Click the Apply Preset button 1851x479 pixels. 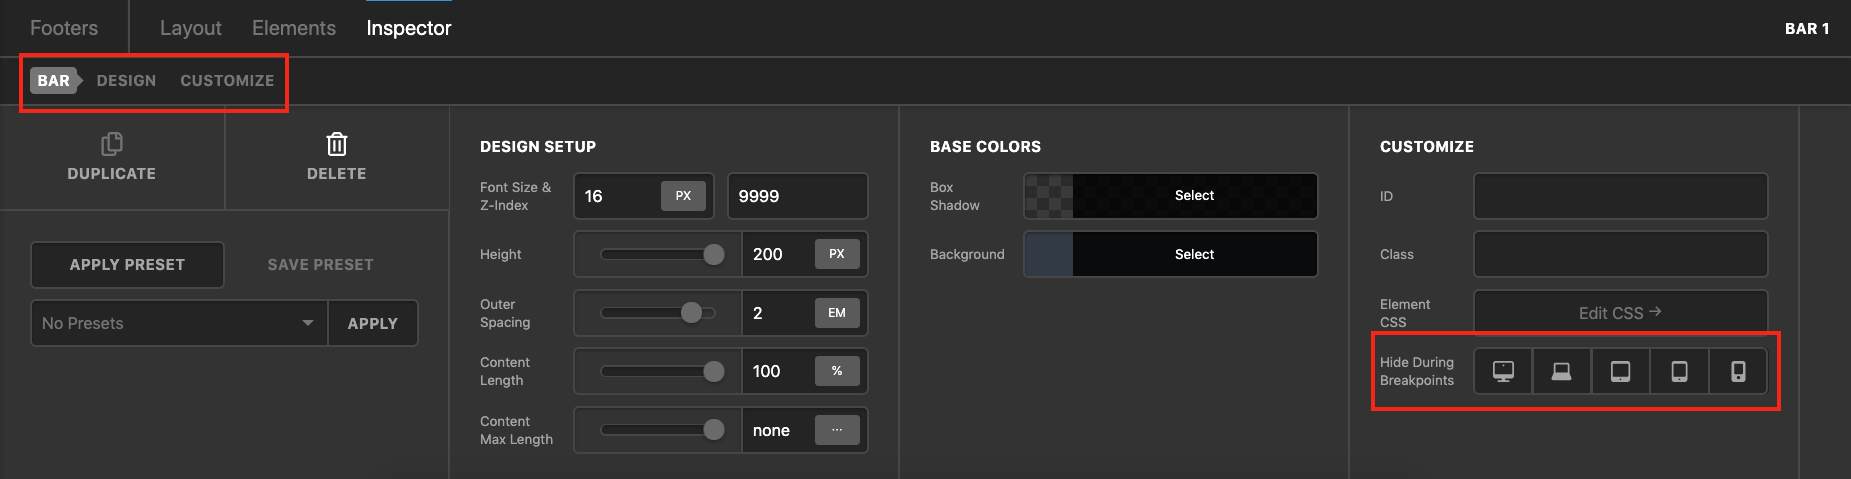coord(127,265)
